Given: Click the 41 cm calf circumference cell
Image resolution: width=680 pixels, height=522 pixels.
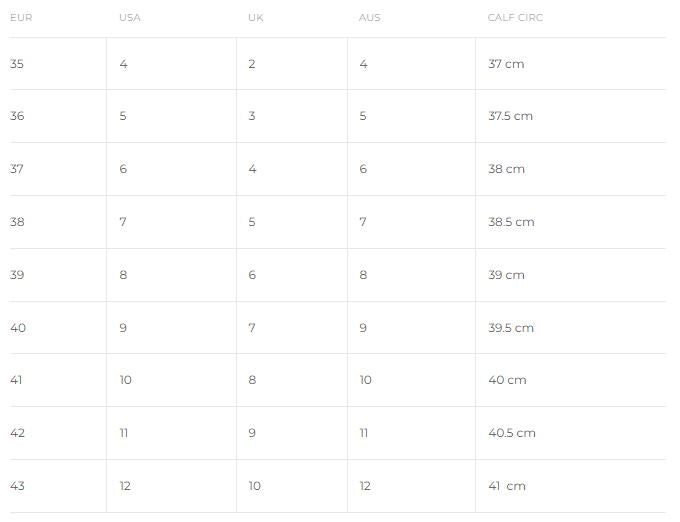Looking at the screenshot, I should (507, 486).
